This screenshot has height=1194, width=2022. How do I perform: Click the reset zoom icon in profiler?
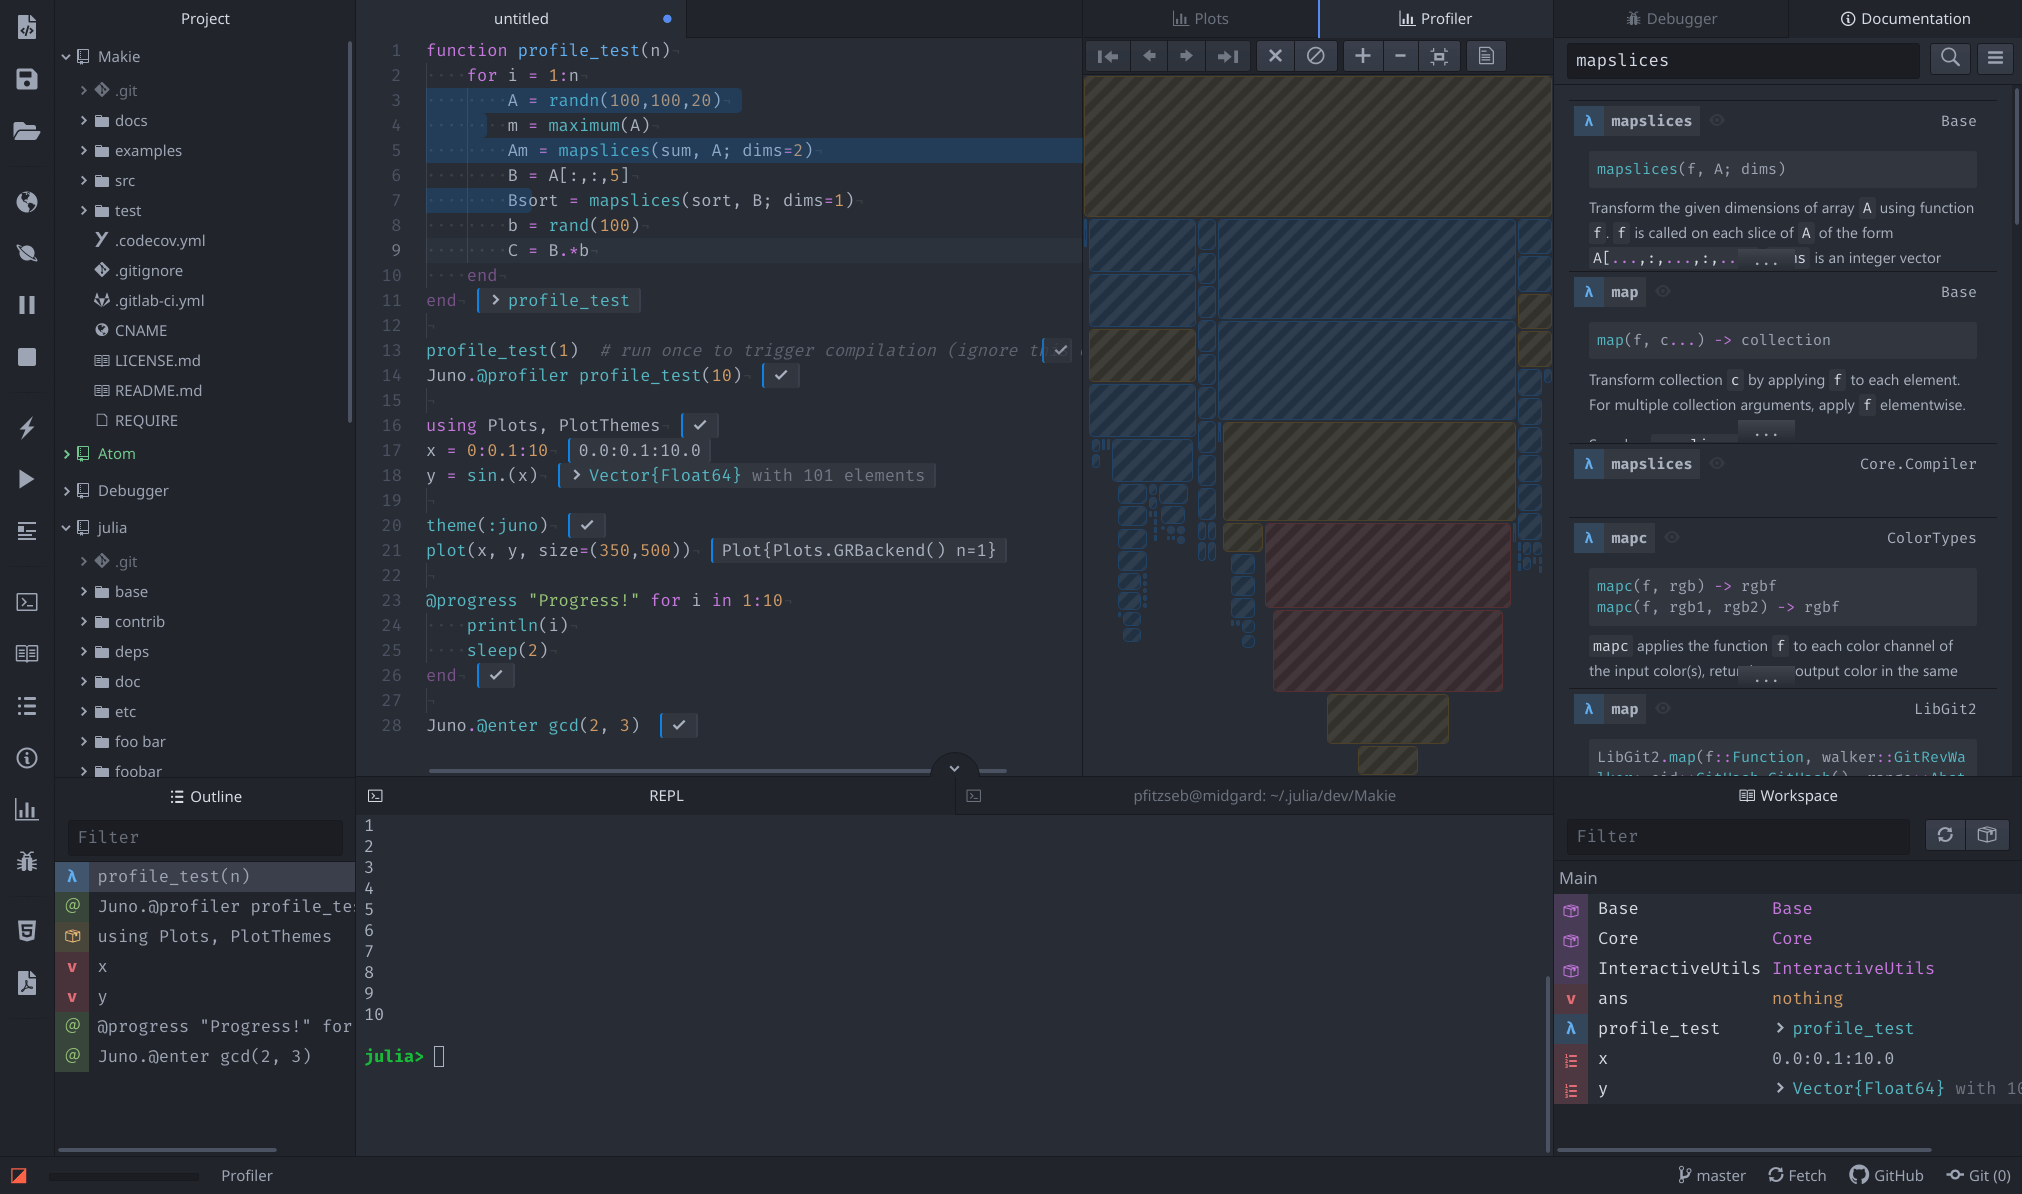(x=1439, y=56)
